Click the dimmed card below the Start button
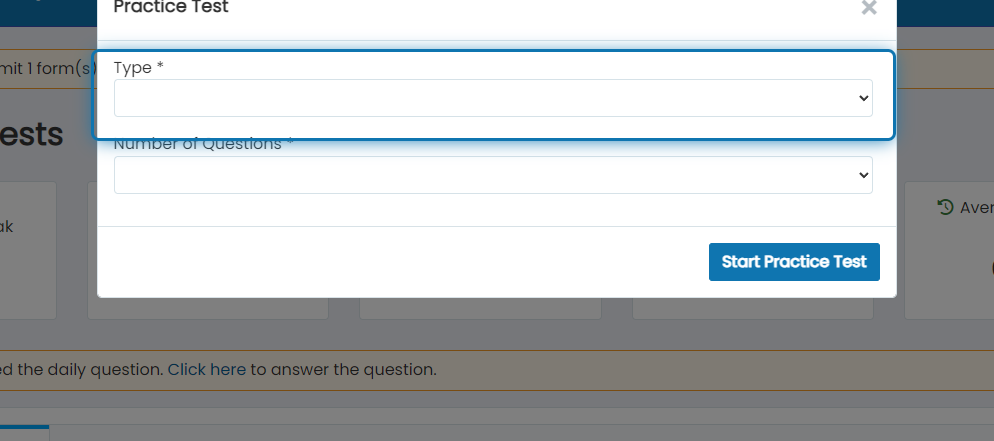 [752, 309]
